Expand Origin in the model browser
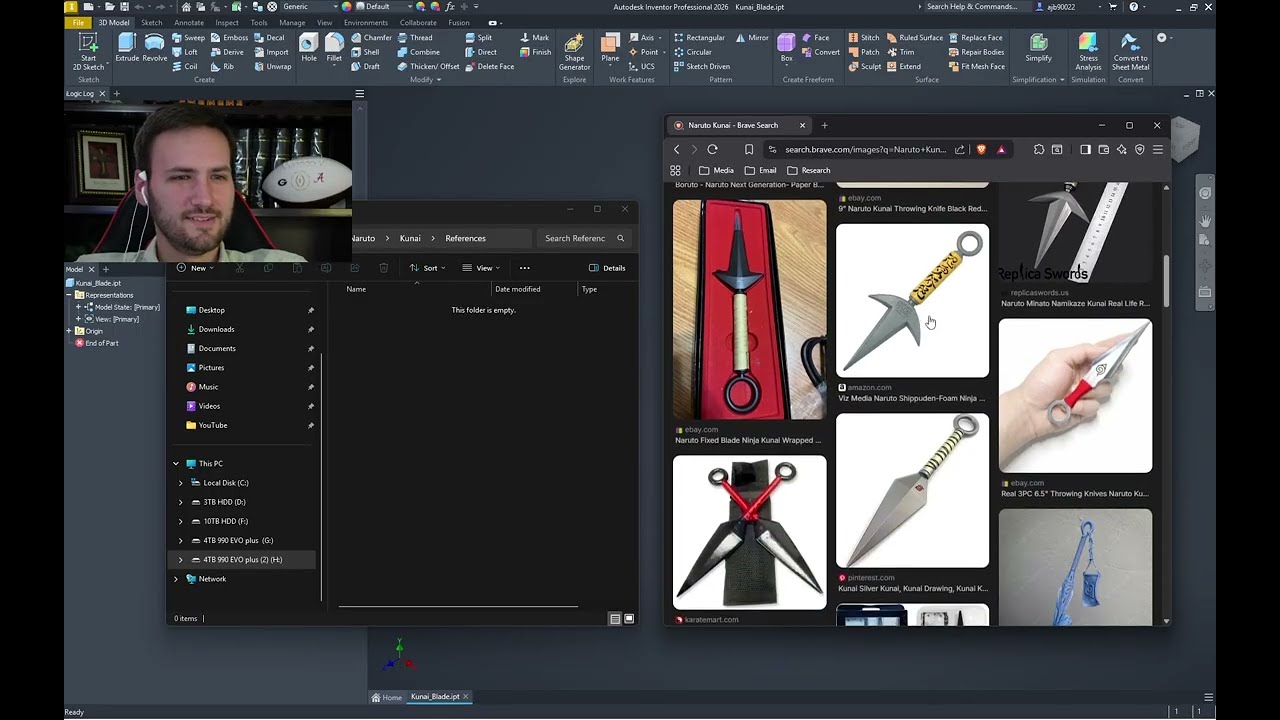This screenshot has width=1280, height=720. [x=69, y=331]
